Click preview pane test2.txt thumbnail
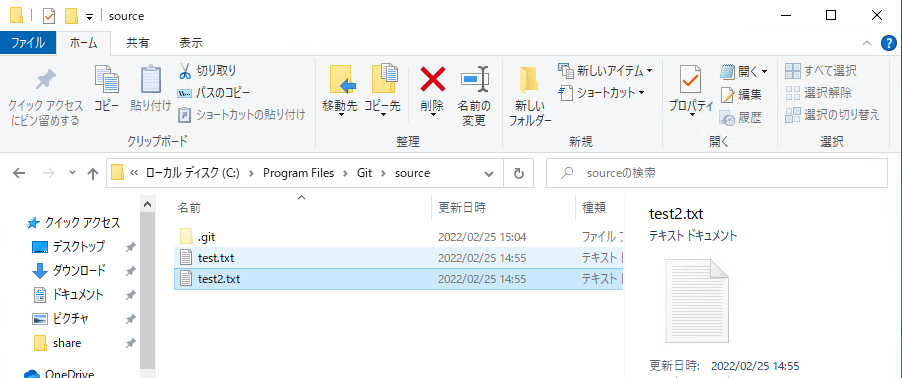Image resolution: width=902 pixels, height=378 pixels. pyautogui.click(x=697, y=300)
